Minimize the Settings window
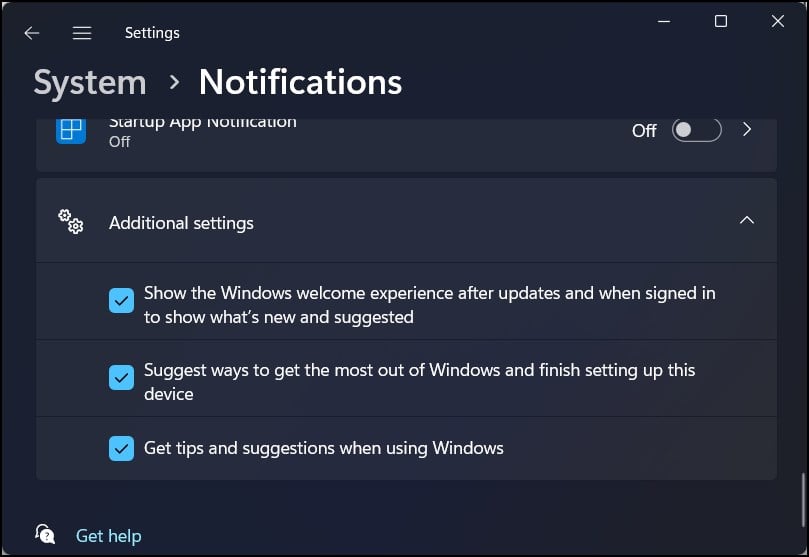Image resolution: width=809 pixels, height=557 pixels. tap(664, 21)
